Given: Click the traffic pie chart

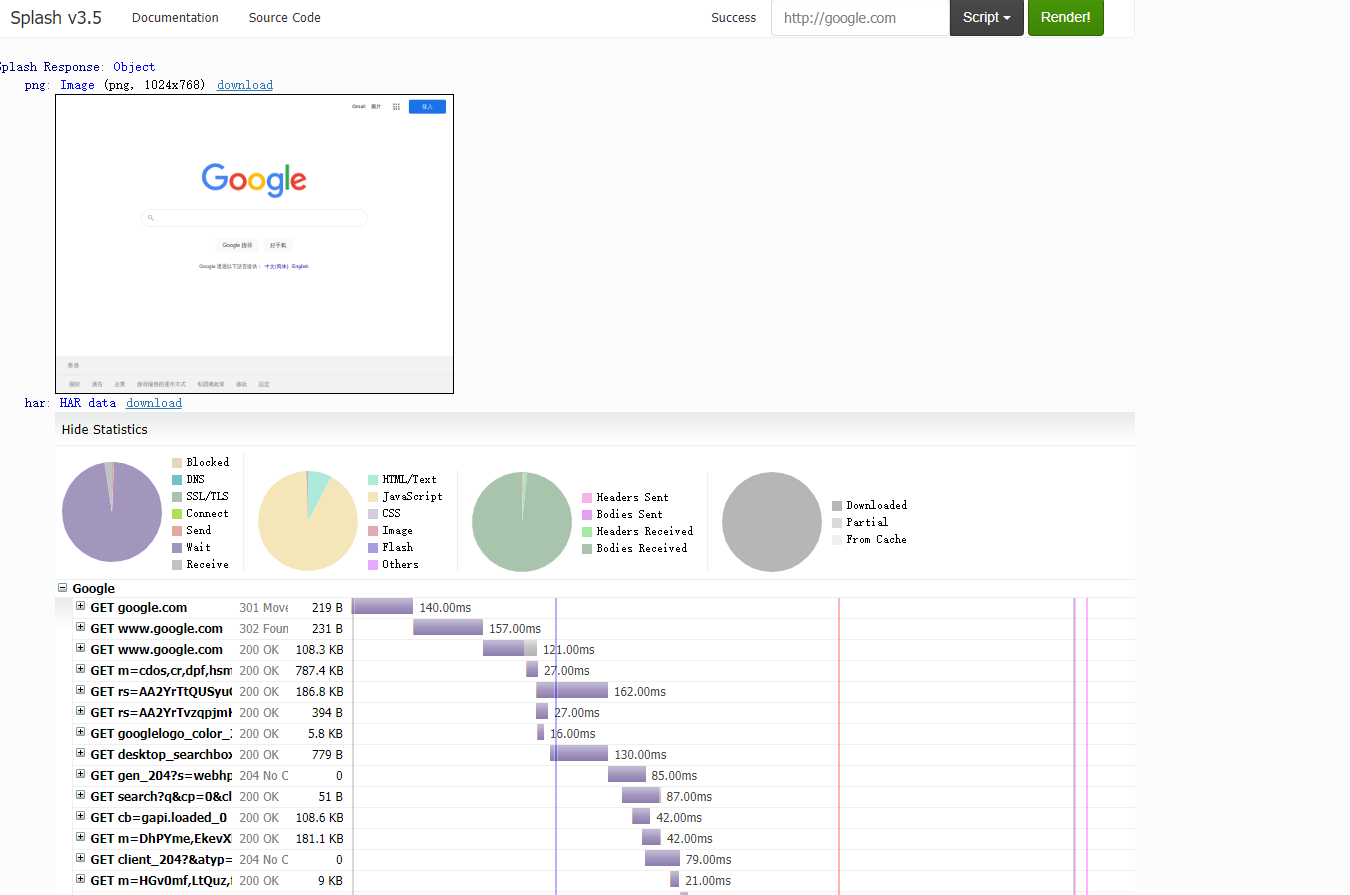Looking at the screenshot, I should point(522,522).
